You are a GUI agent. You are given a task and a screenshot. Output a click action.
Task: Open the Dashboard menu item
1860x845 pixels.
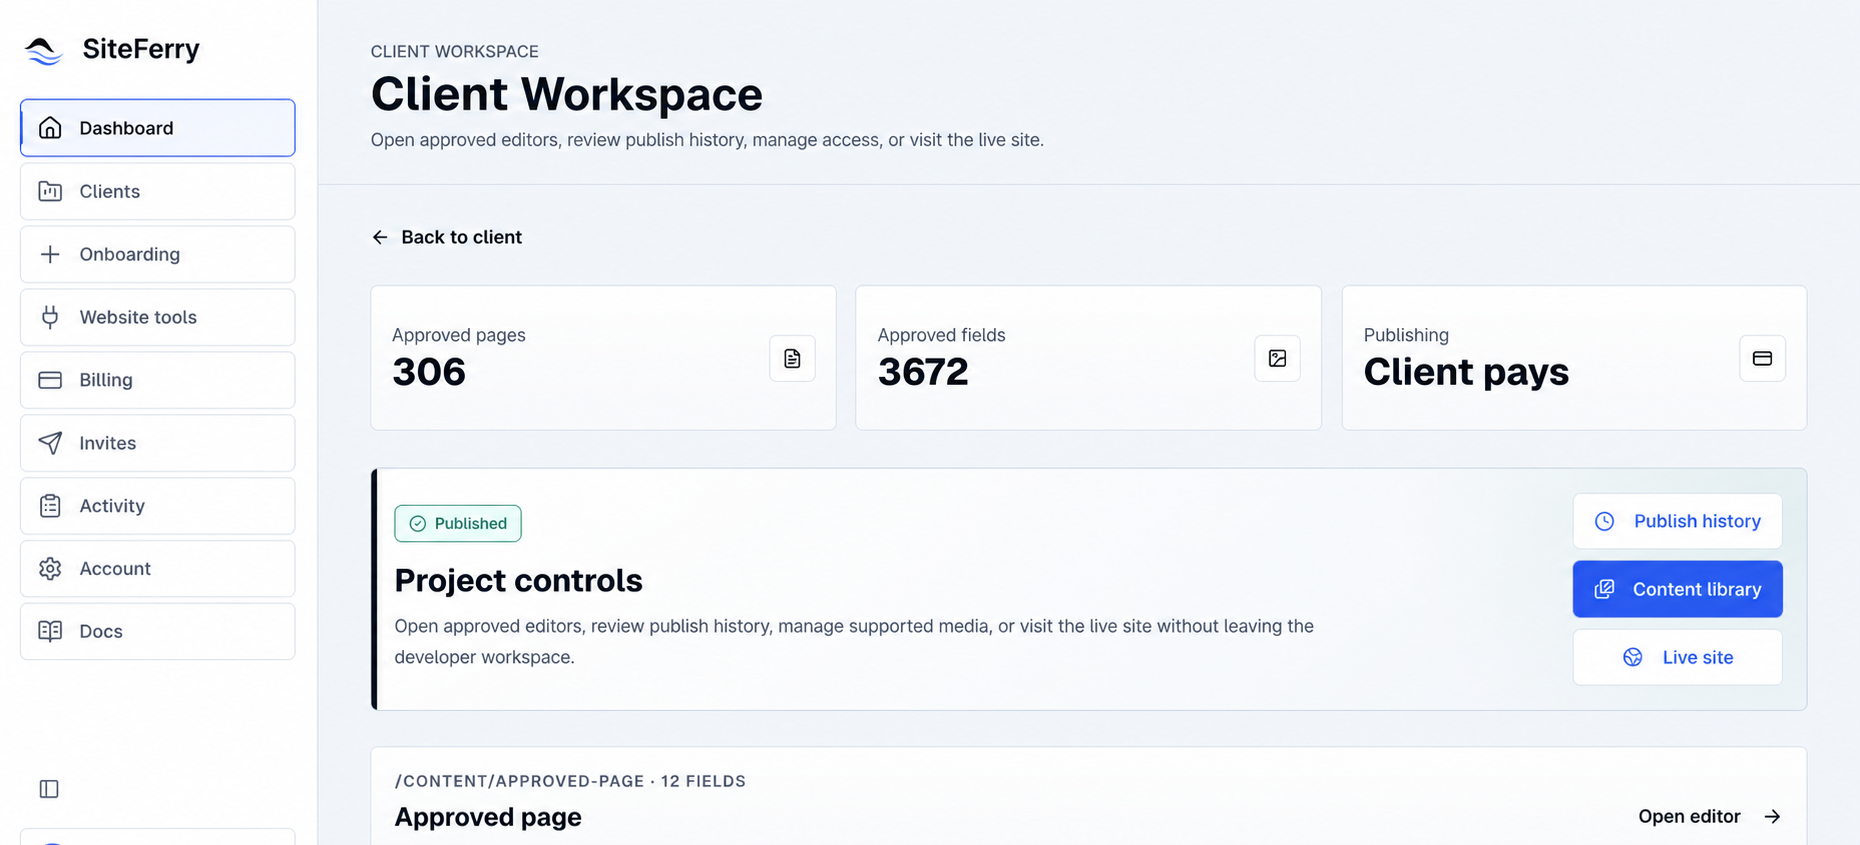(x=158, y=128)
